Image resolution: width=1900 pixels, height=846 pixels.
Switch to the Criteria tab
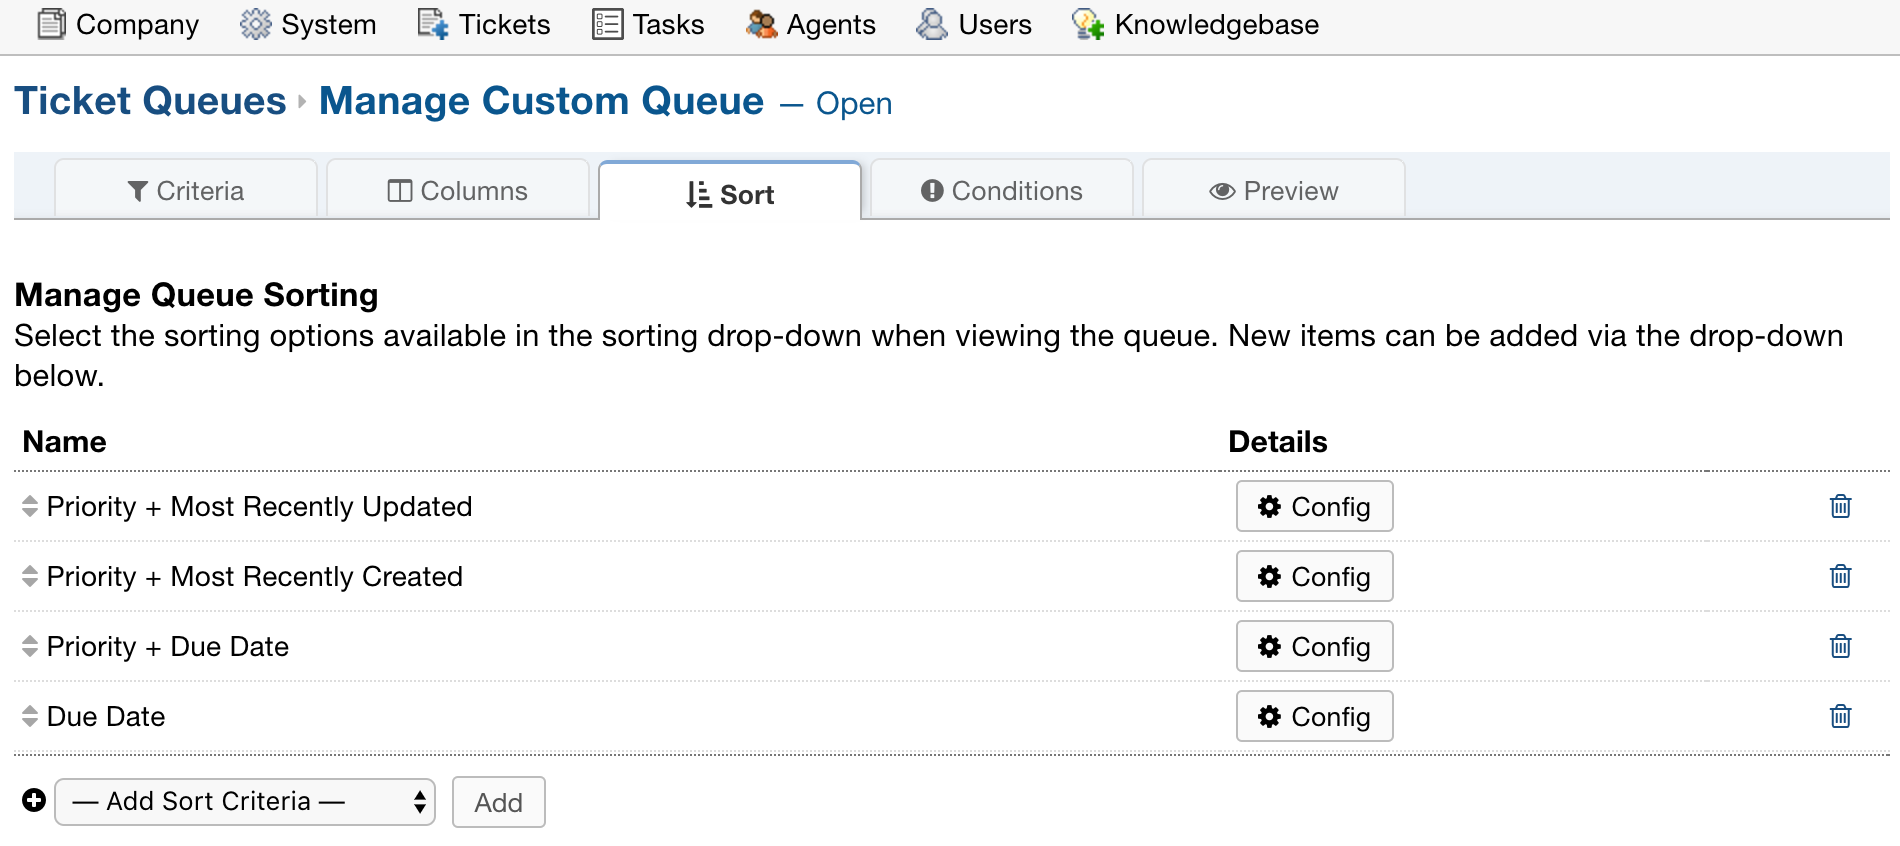coord(185,190)
